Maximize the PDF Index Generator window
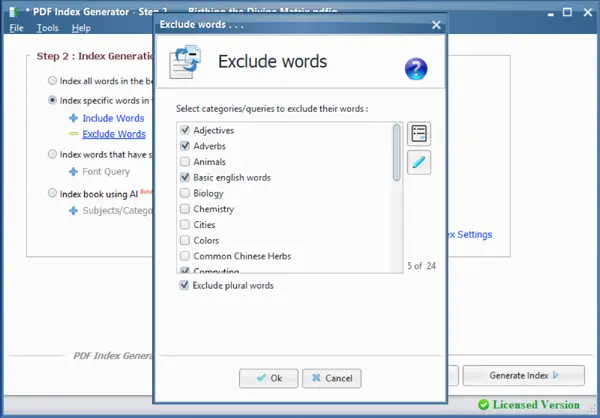The height and width of the screenshot is (418, 600). coord(567,12)
